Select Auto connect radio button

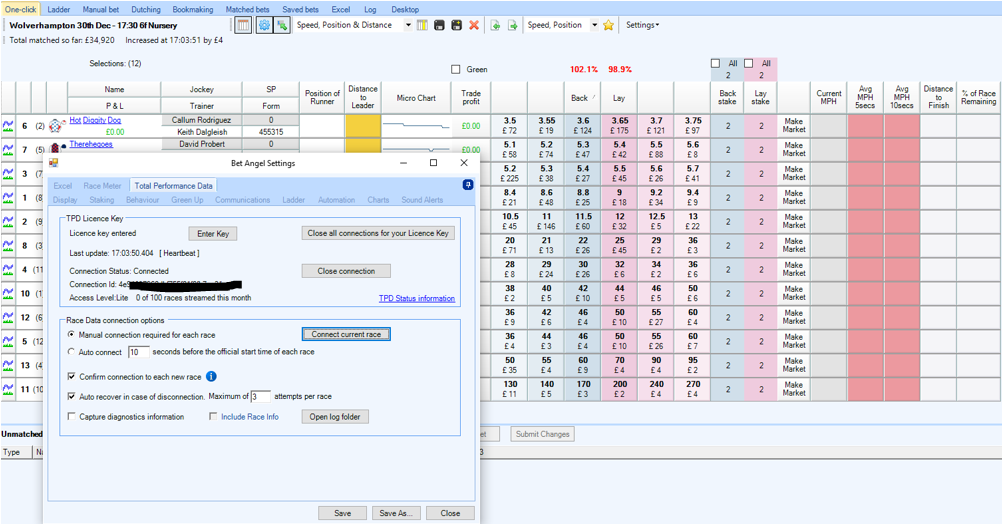(70, 352)
